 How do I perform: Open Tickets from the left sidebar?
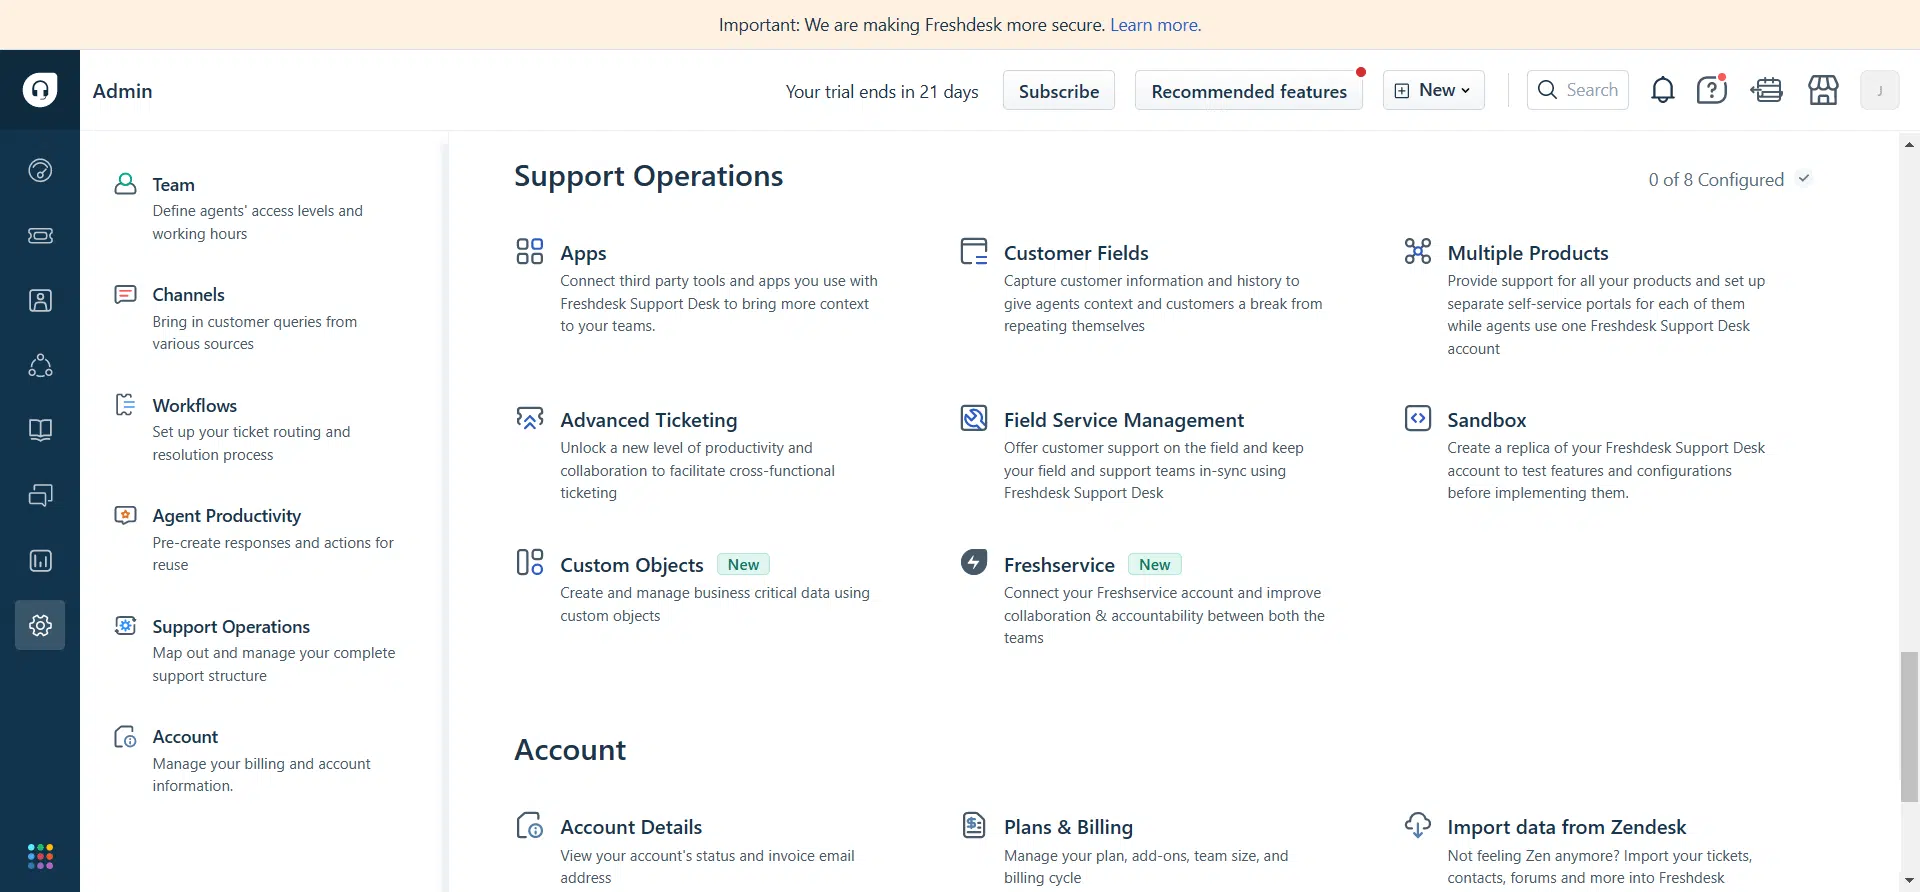(40, 235)
